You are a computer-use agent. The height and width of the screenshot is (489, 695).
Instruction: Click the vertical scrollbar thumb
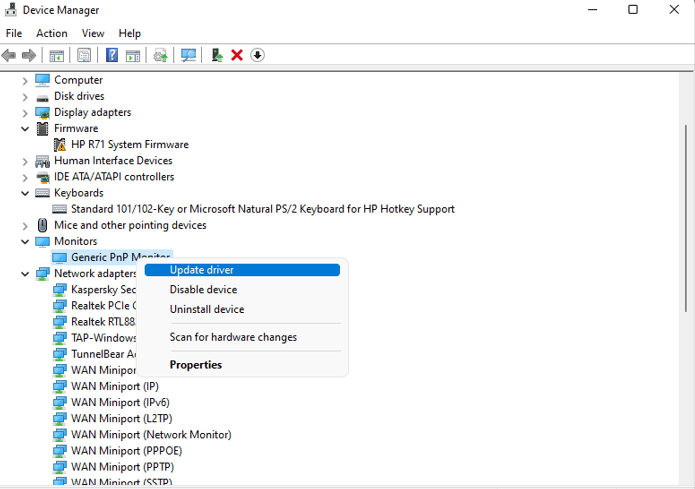tap(686, 218)
